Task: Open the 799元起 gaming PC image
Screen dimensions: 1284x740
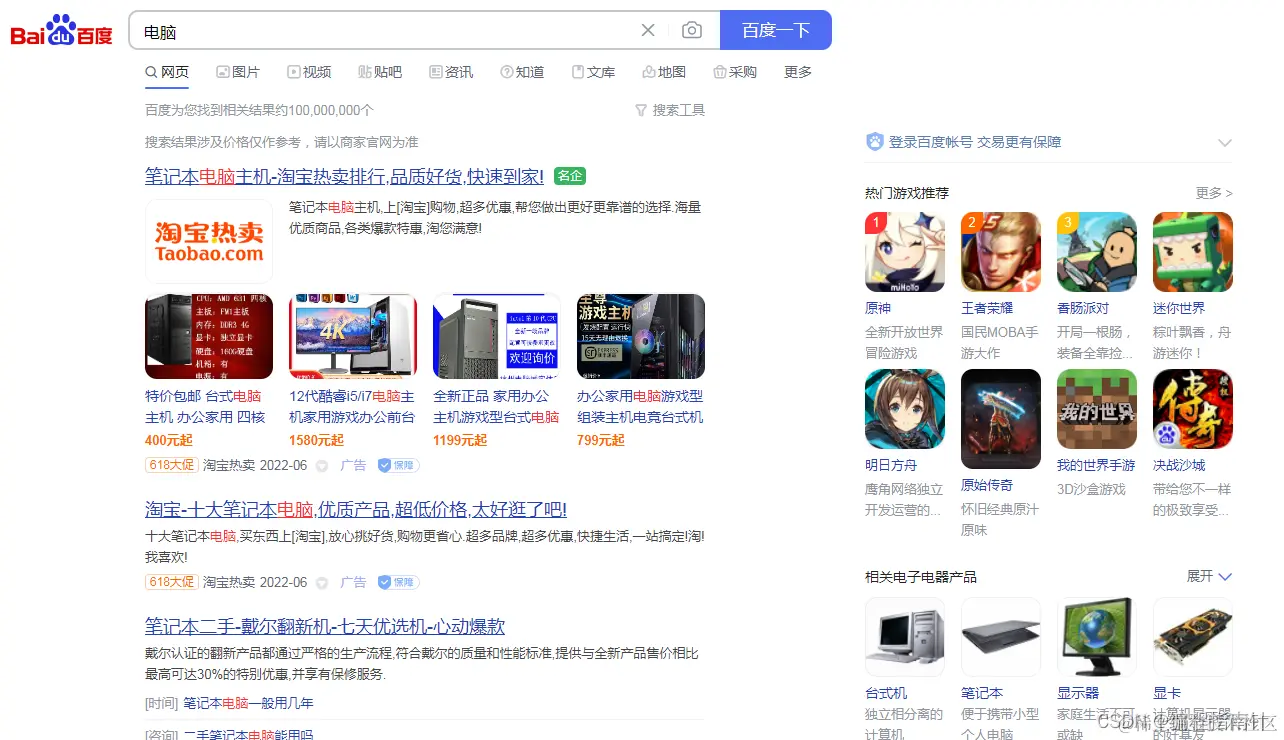Action: click(641, 337)
